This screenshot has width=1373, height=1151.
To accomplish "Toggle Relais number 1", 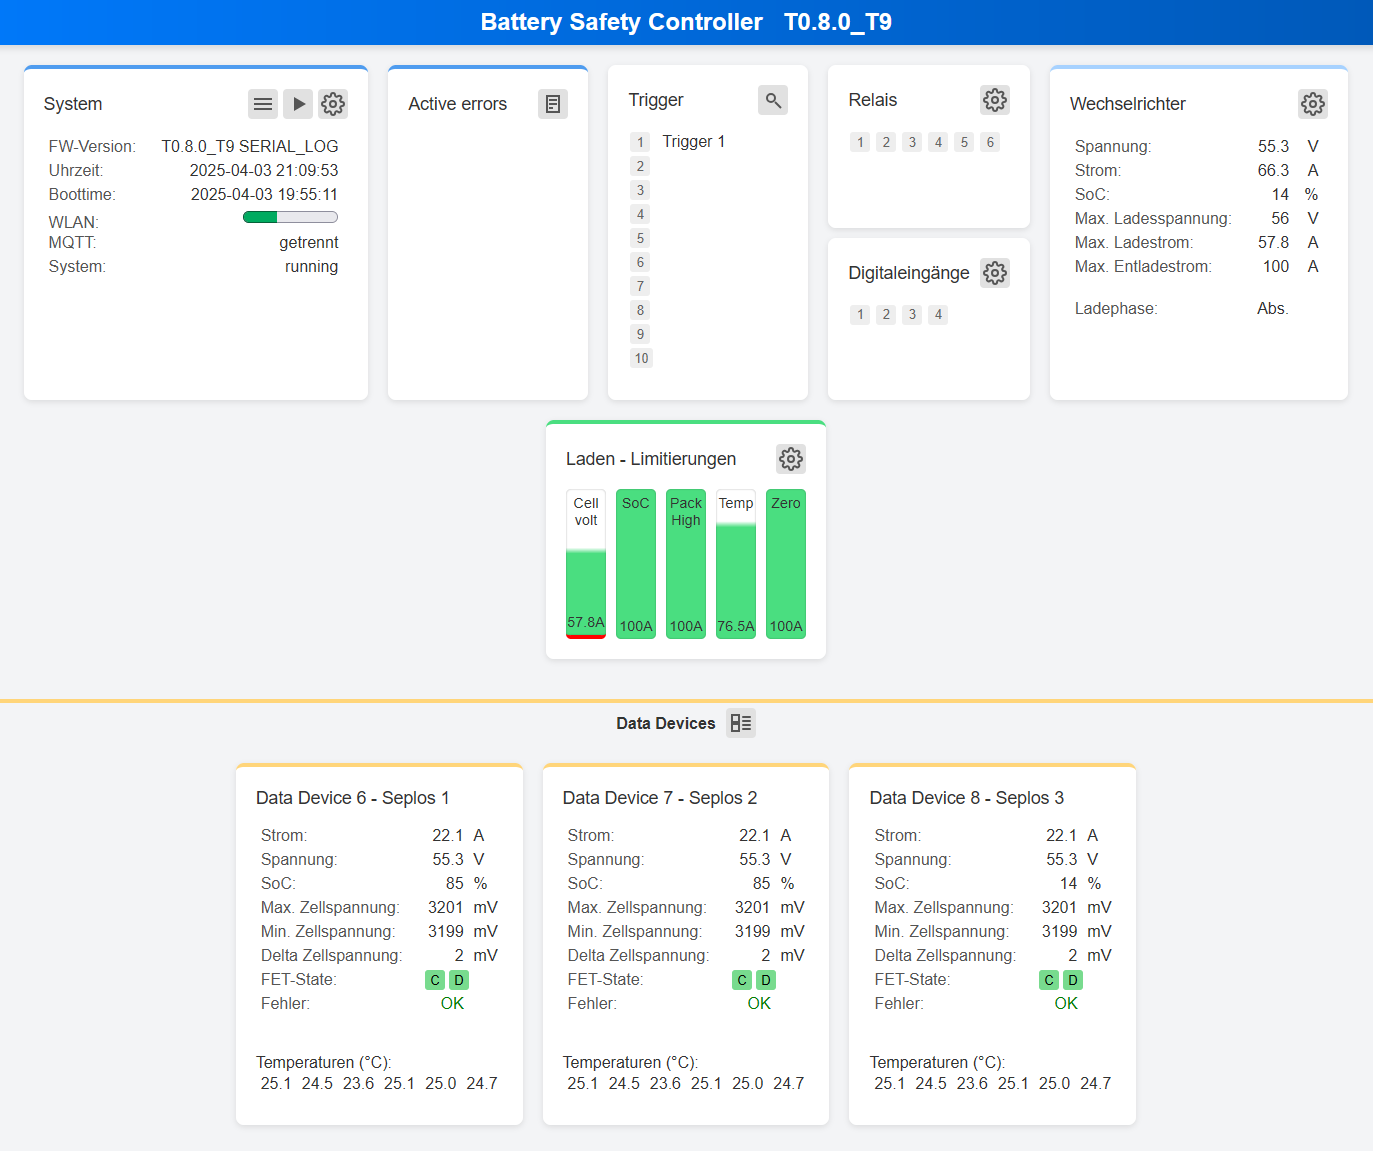I will click(x=860, y=142).
